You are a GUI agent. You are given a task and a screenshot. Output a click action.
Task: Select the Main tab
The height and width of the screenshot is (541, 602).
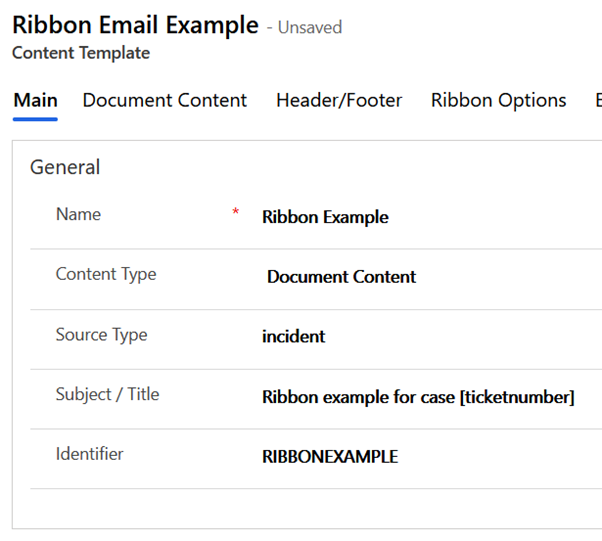[35, 101]
